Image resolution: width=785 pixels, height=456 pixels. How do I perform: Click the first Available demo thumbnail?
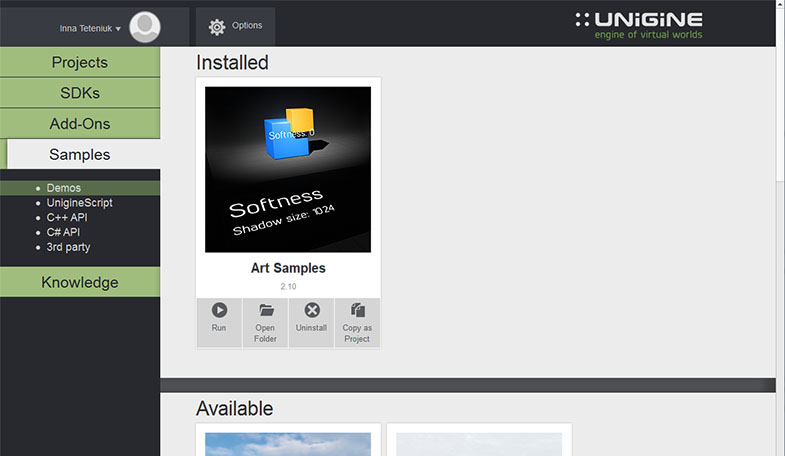tap(288, 444)
